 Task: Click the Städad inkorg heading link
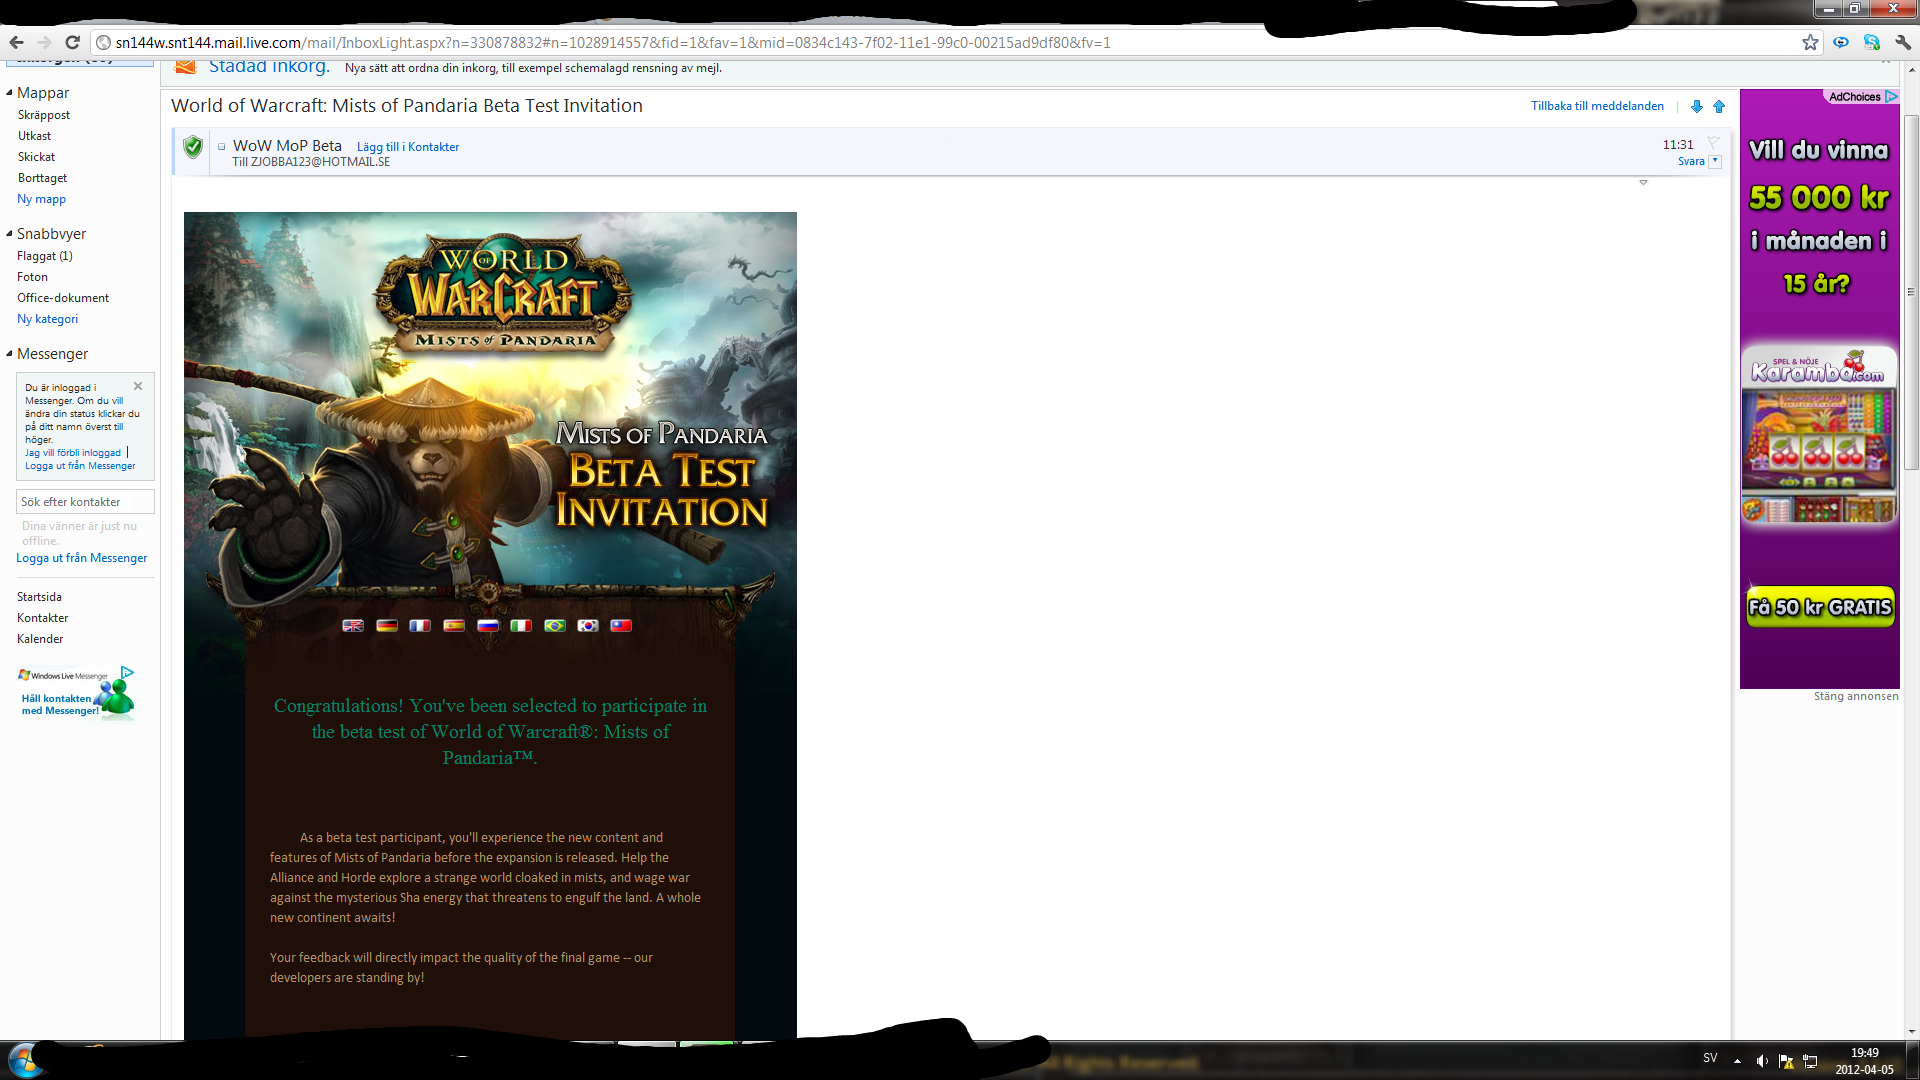pyautogui.click(x=269, y=67)
